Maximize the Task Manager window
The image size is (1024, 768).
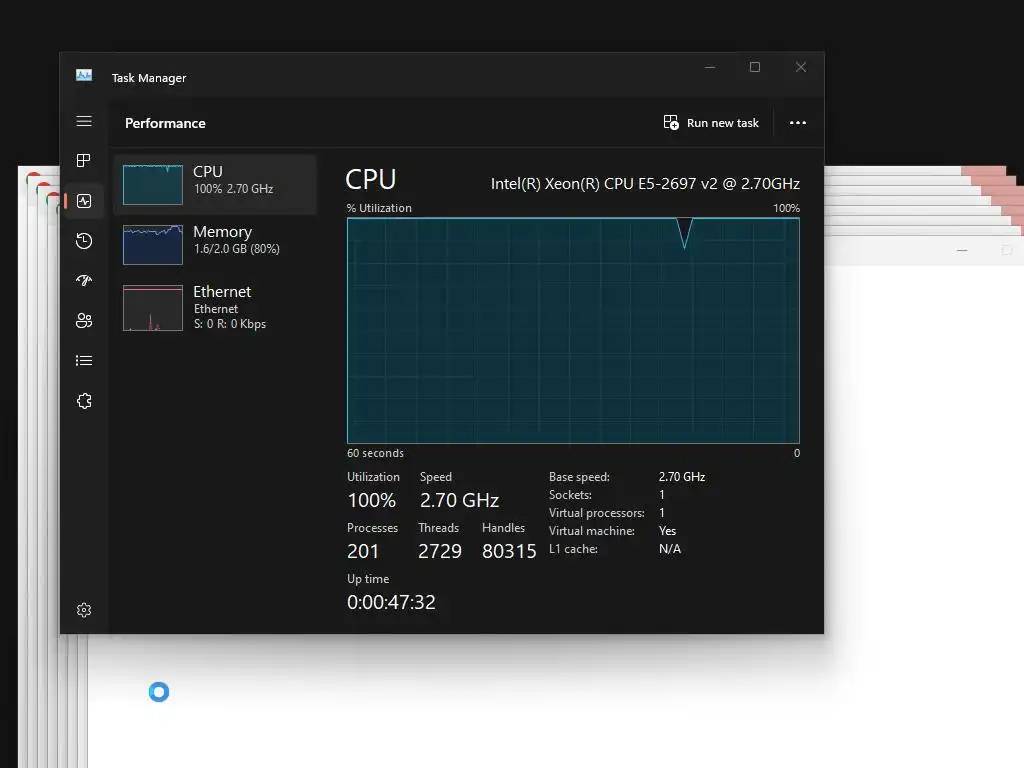coord(755,67)
